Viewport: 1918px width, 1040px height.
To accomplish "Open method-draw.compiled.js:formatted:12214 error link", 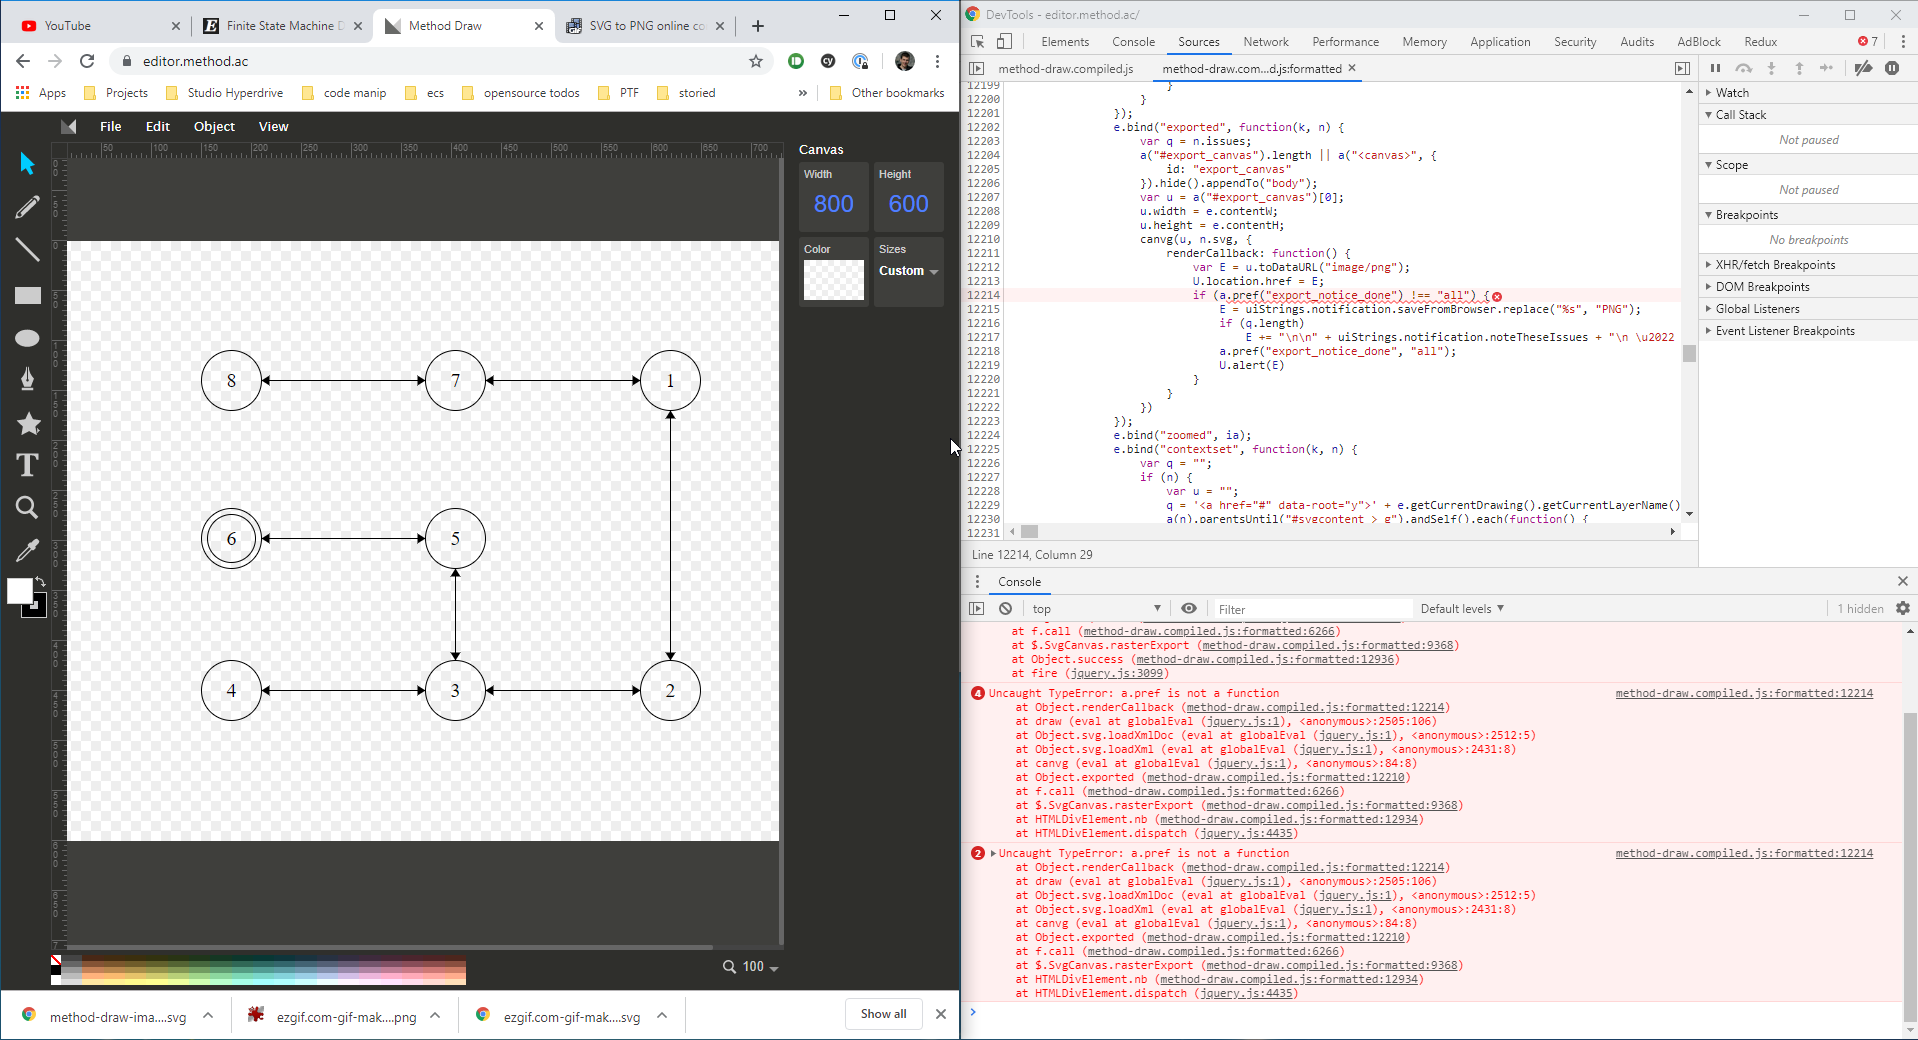I will (x=1742, y=692).
